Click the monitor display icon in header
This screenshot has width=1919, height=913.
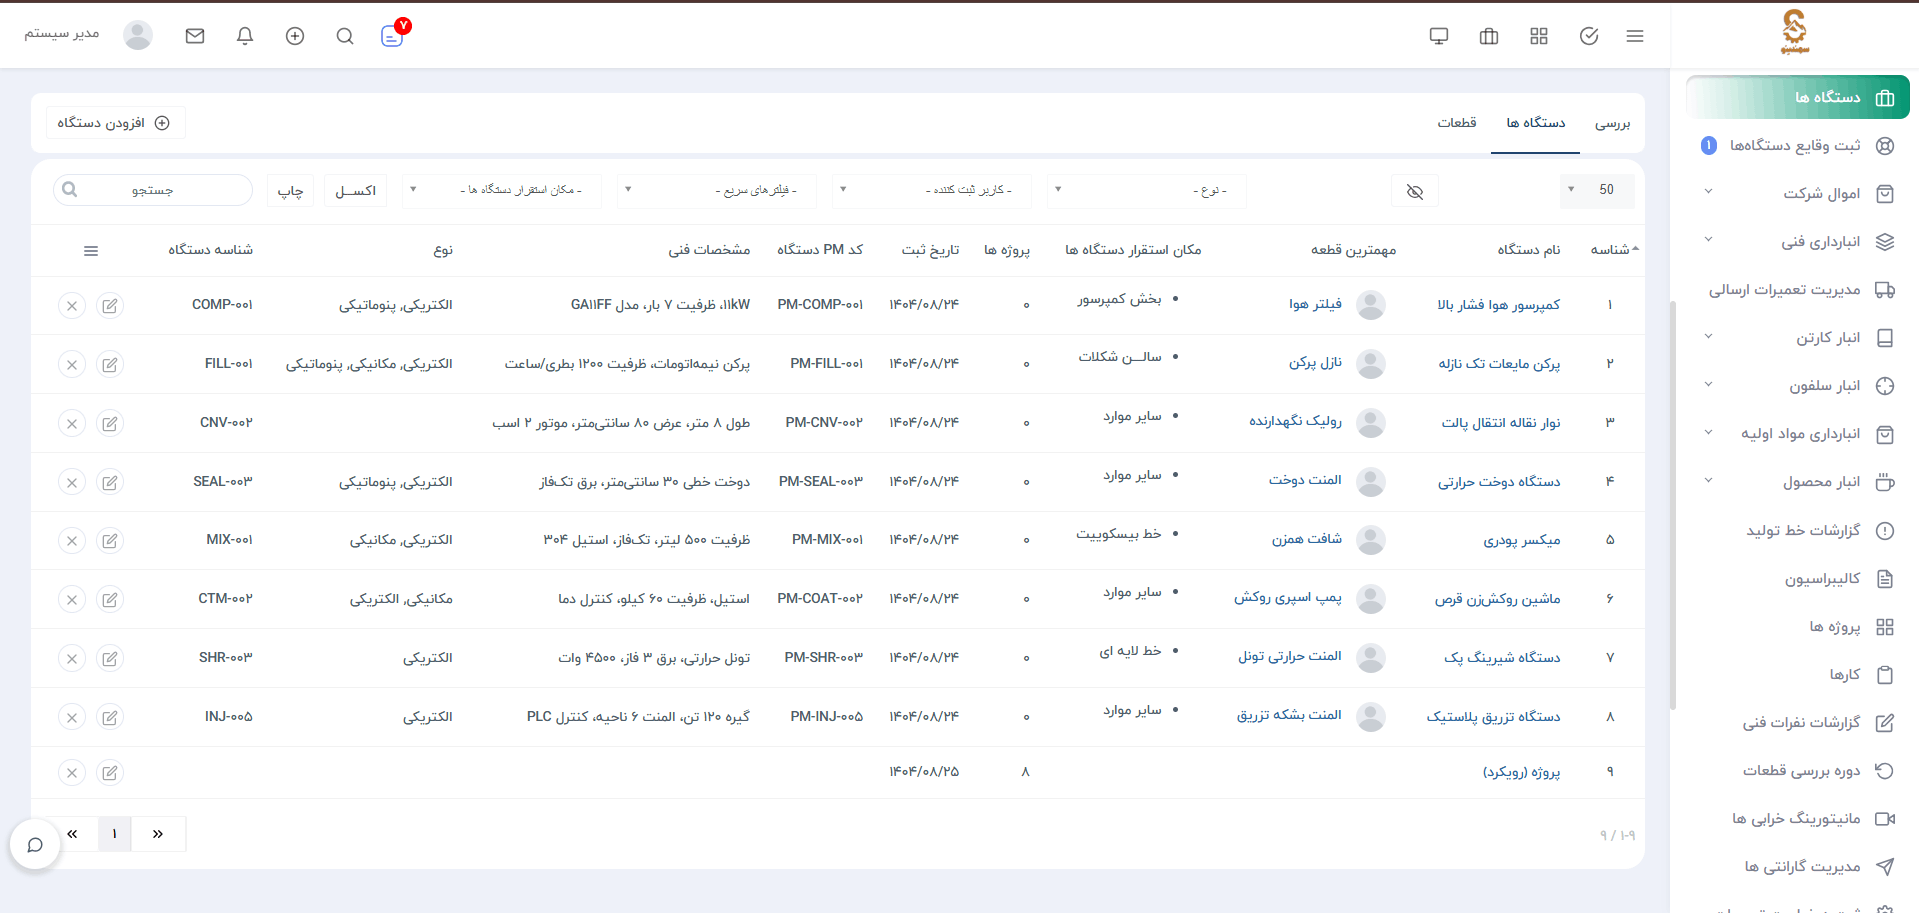(x=1439, y=36)
